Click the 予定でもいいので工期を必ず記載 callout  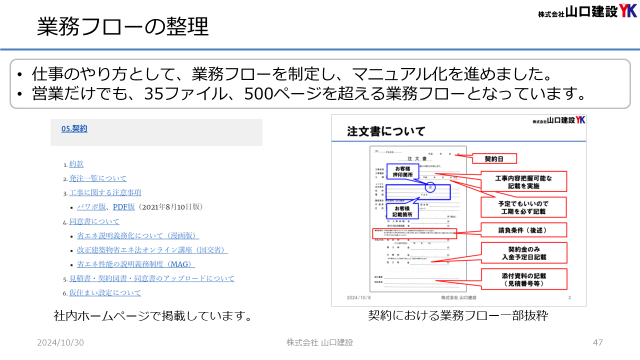pos(524,207)
